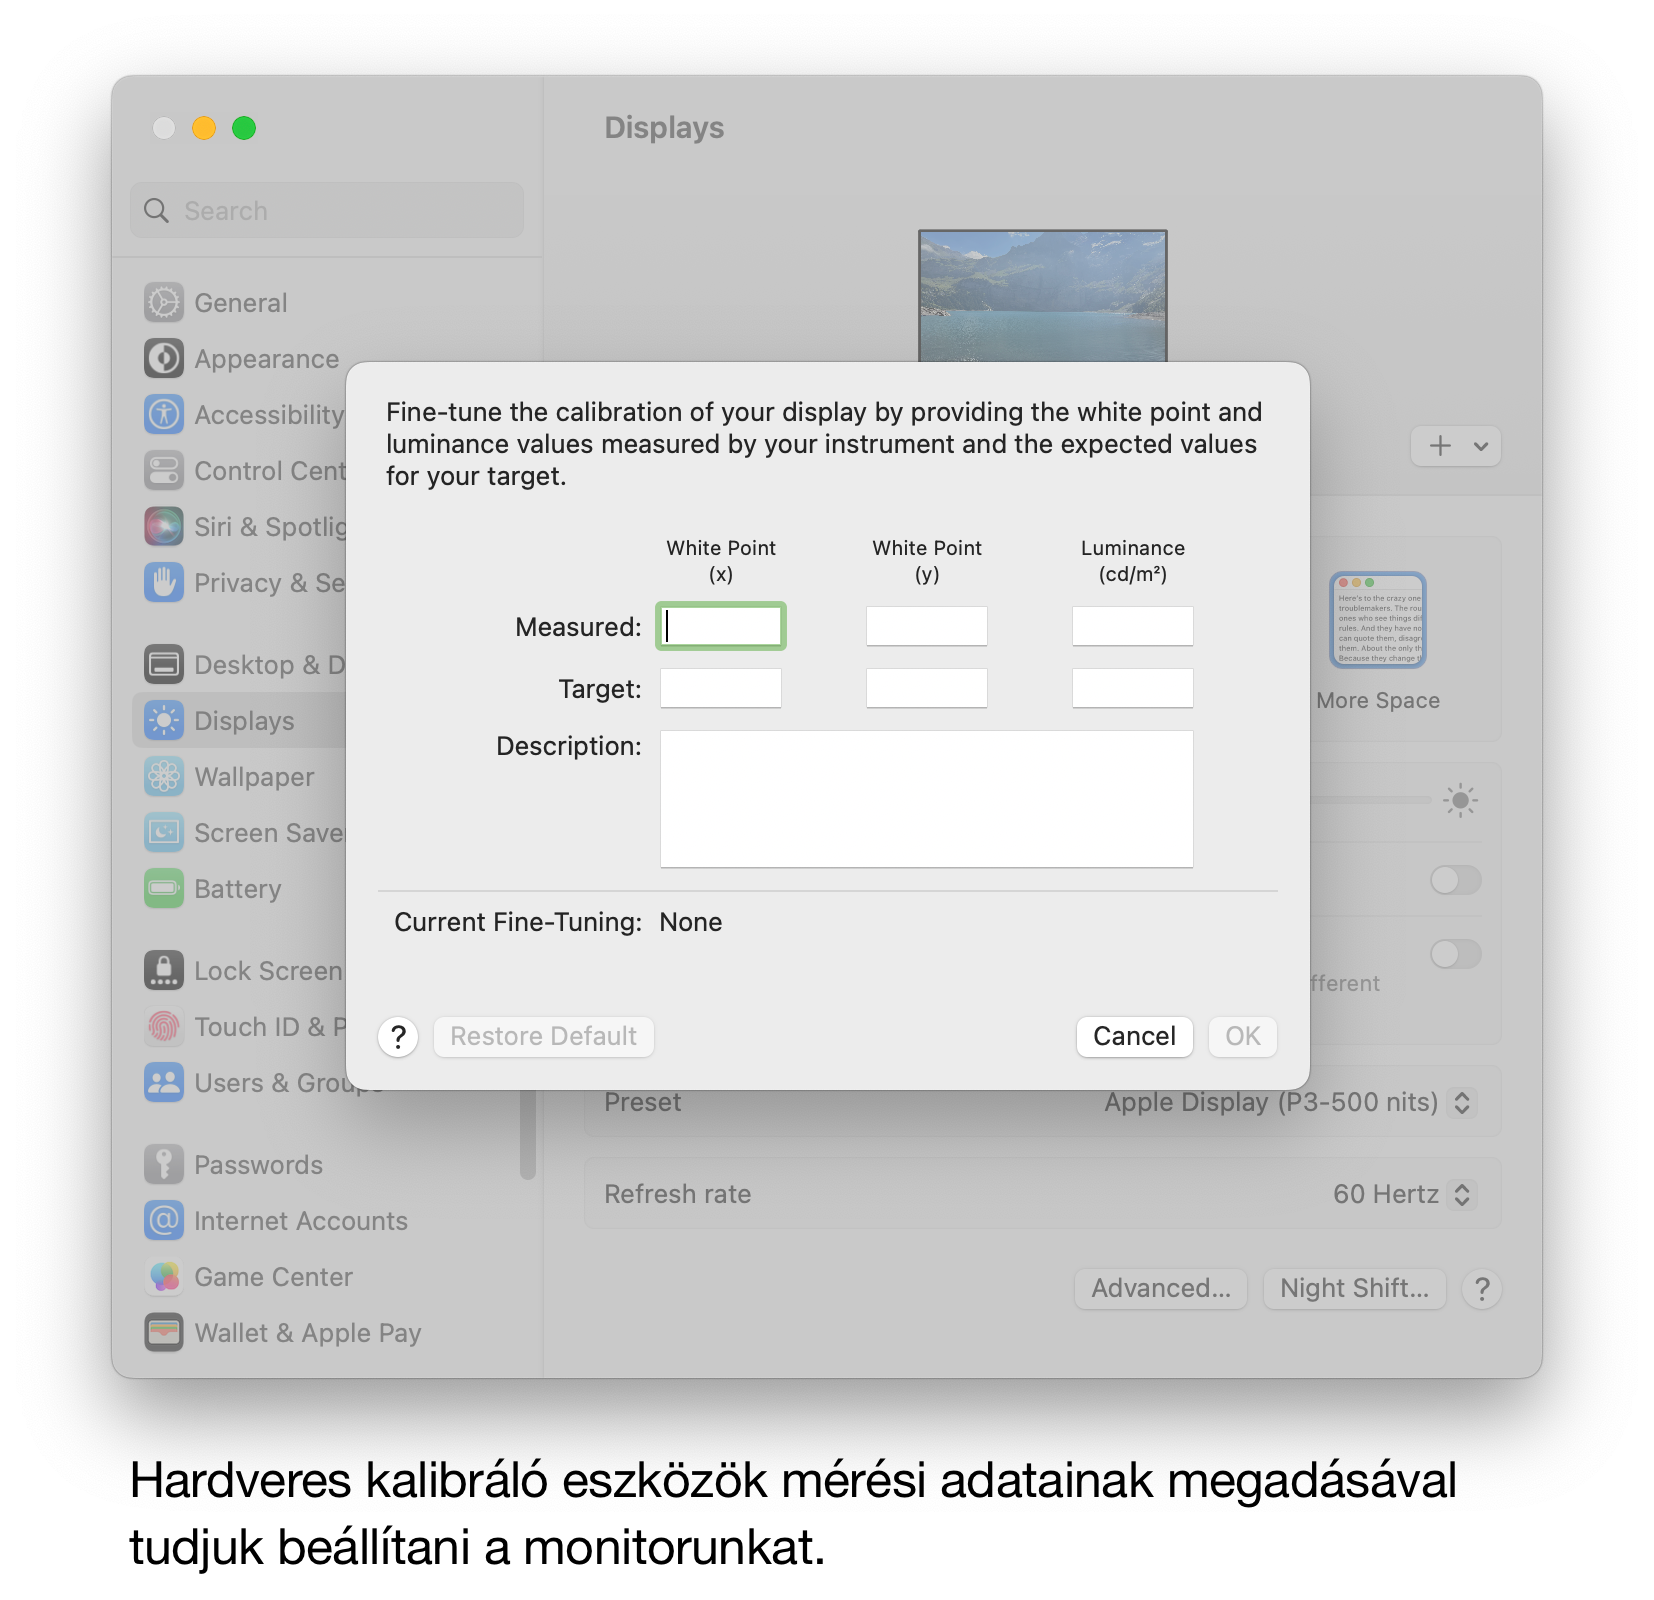1654x1600 pixels.
Task: Open Siri & Spotlight sidebar icon
Action: point(164,526)
